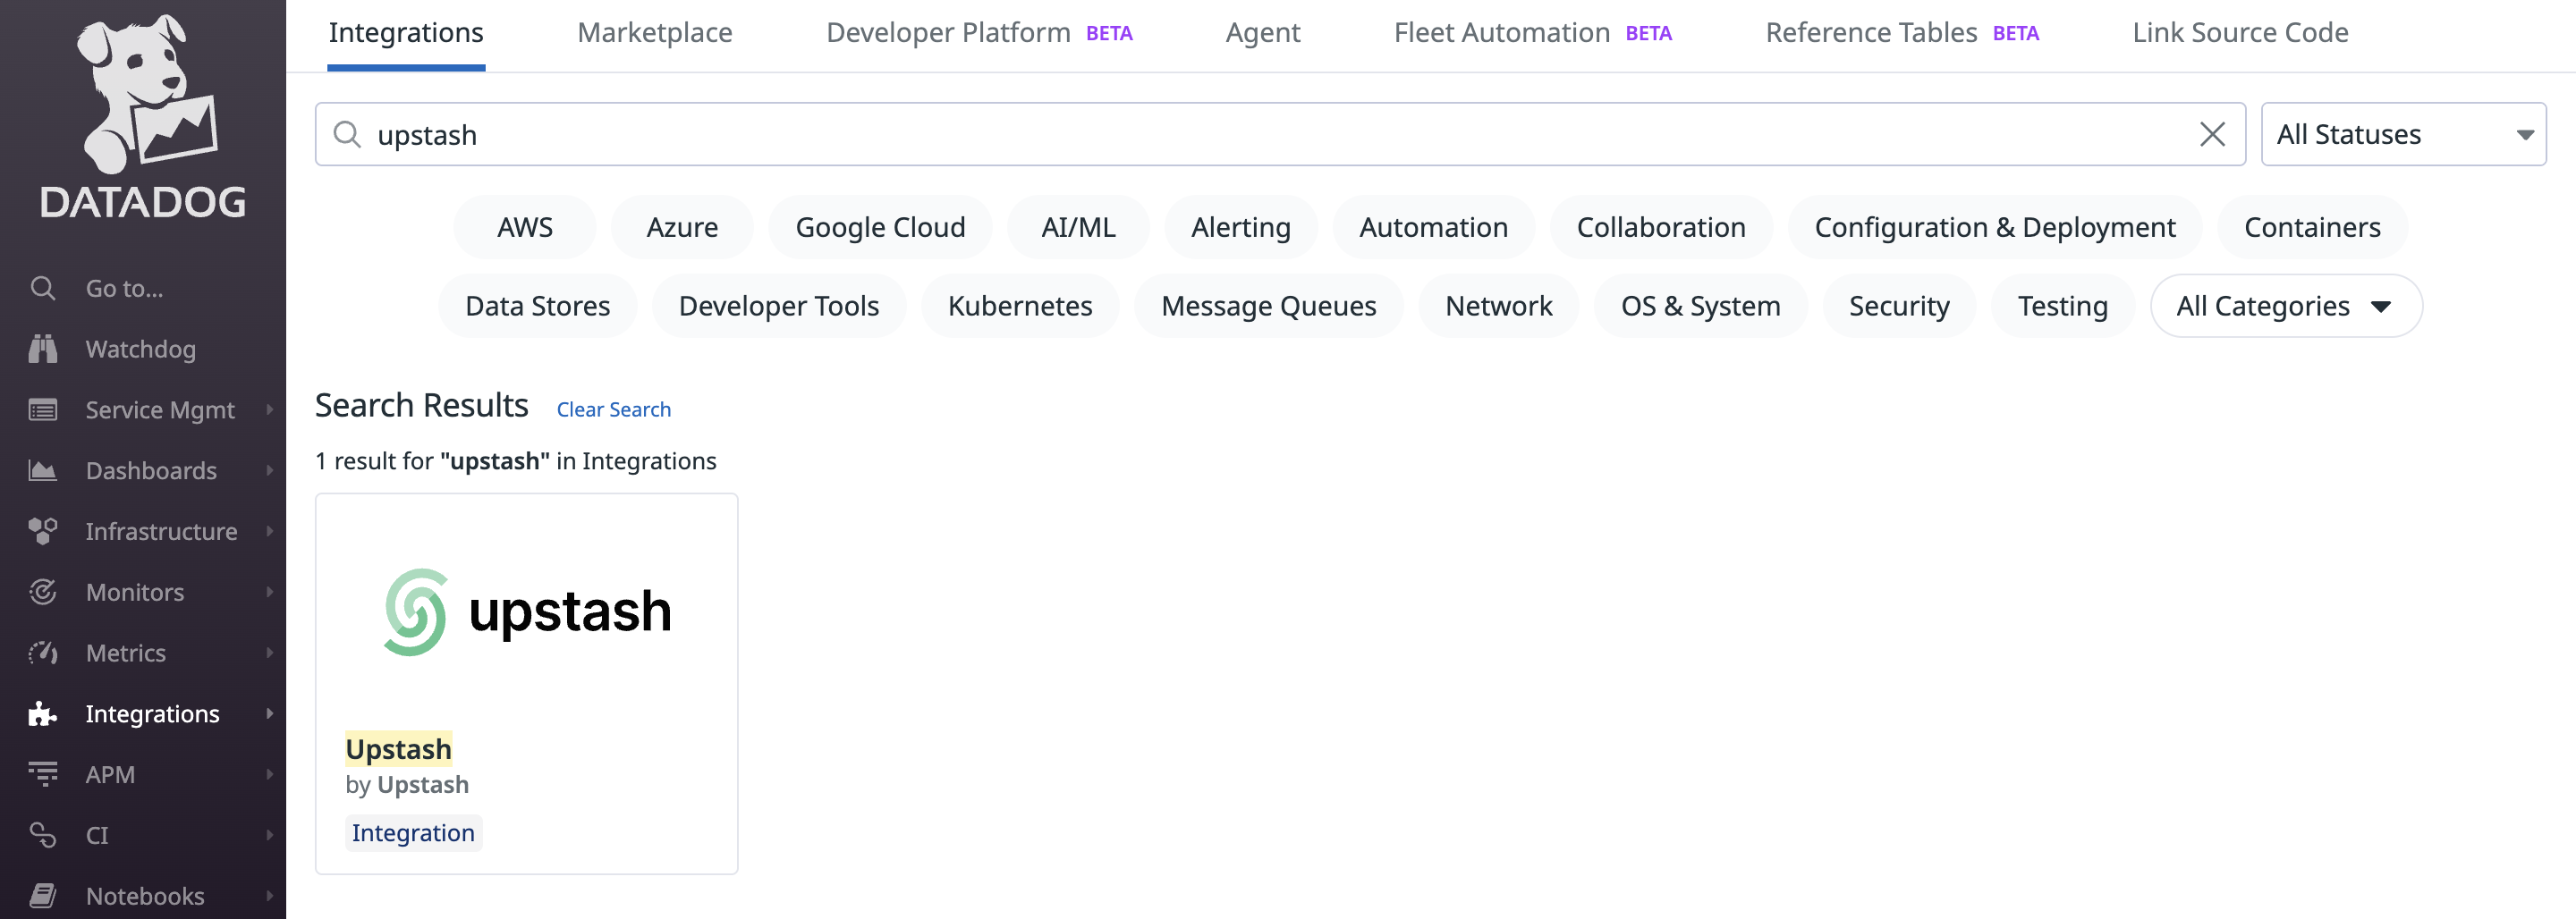Click the Metrics gauge icon

click(x=42, y=653)
